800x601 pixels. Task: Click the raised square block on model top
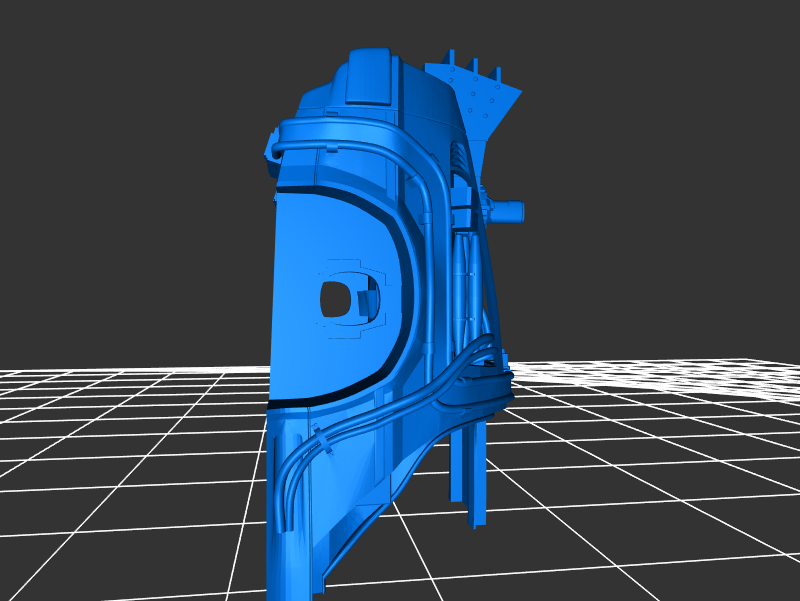[368, 76]
